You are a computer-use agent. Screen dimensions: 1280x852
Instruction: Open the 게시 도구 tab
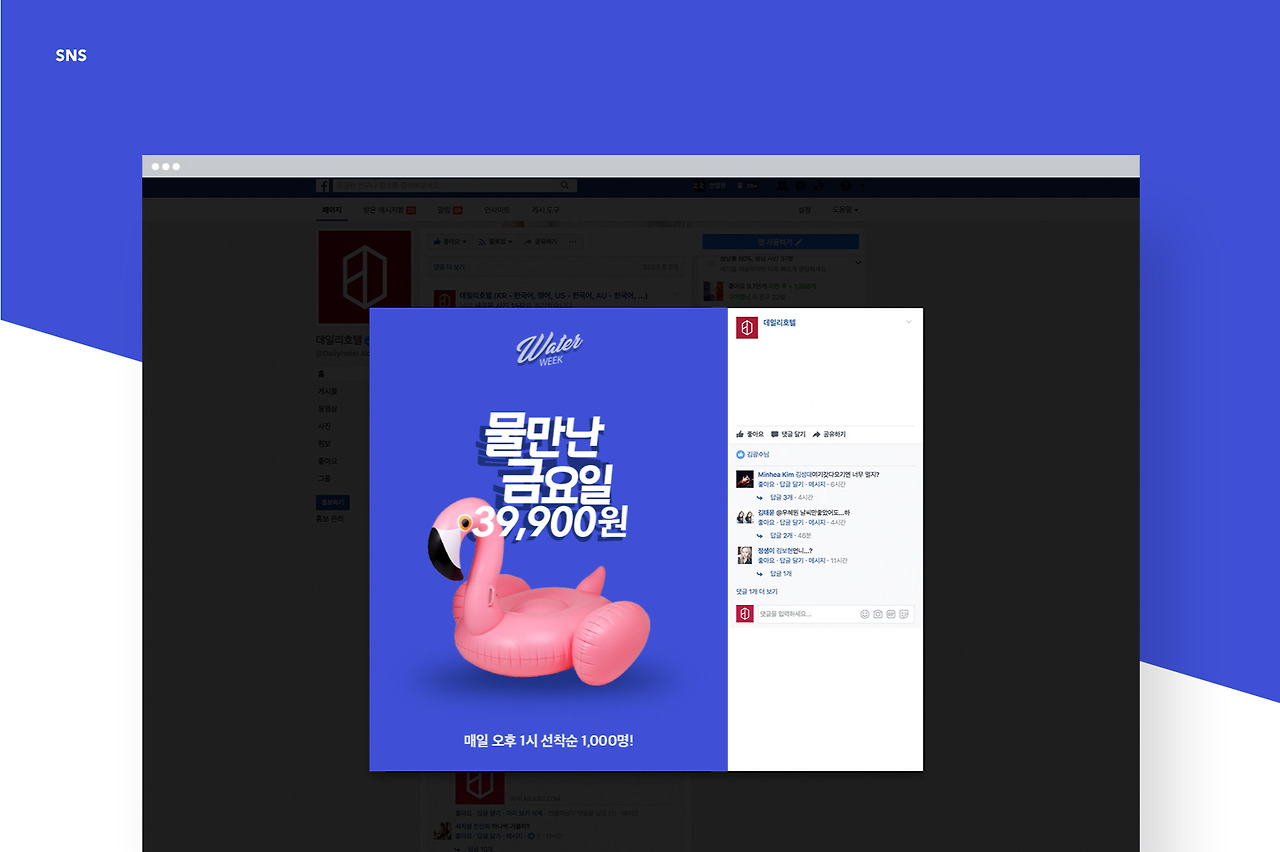(546, 210)
